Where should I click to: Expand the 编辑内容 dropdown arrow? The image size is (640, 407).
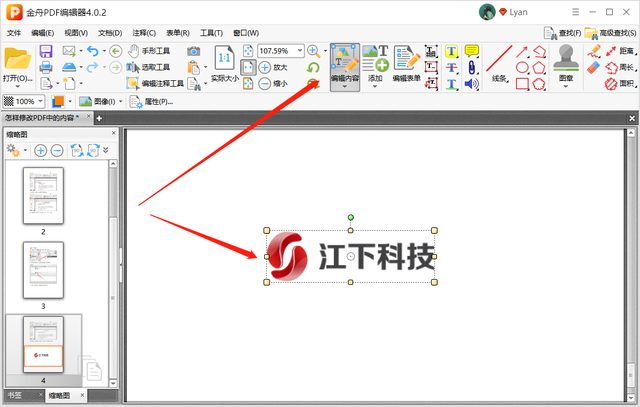pyautogui.click(x=345, y=86)
